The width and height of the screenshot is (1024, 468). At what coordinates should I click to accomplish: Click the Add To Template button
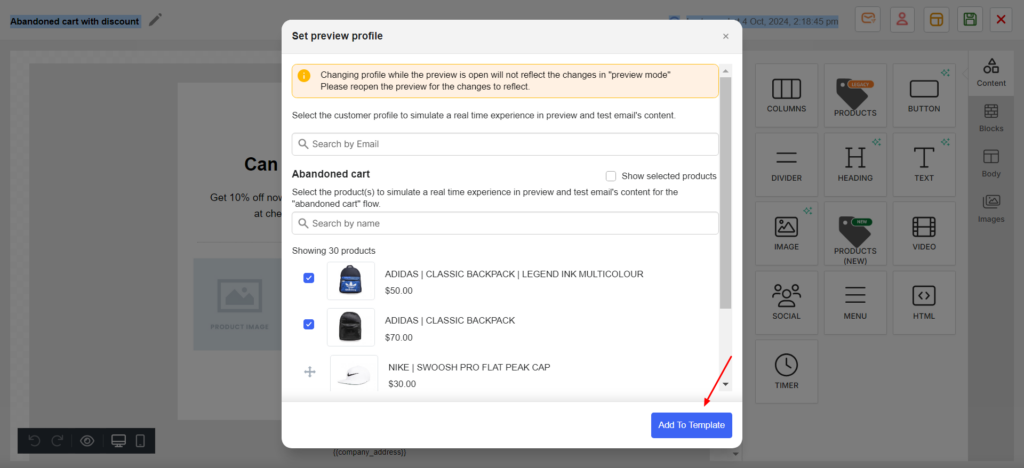(691, 425)
